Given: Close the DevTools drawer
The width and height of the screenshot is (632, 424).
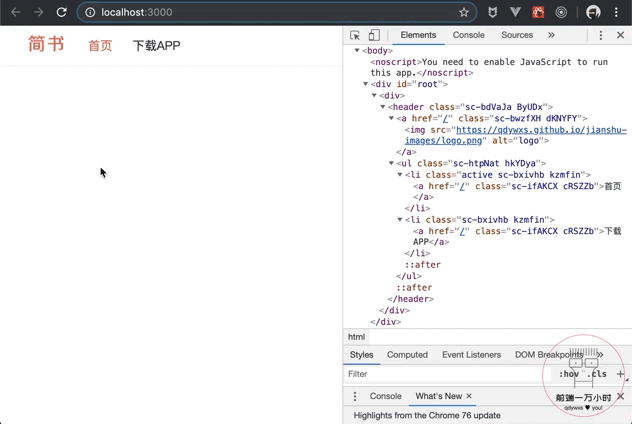Looking at the screenshot, I should 621,396.
